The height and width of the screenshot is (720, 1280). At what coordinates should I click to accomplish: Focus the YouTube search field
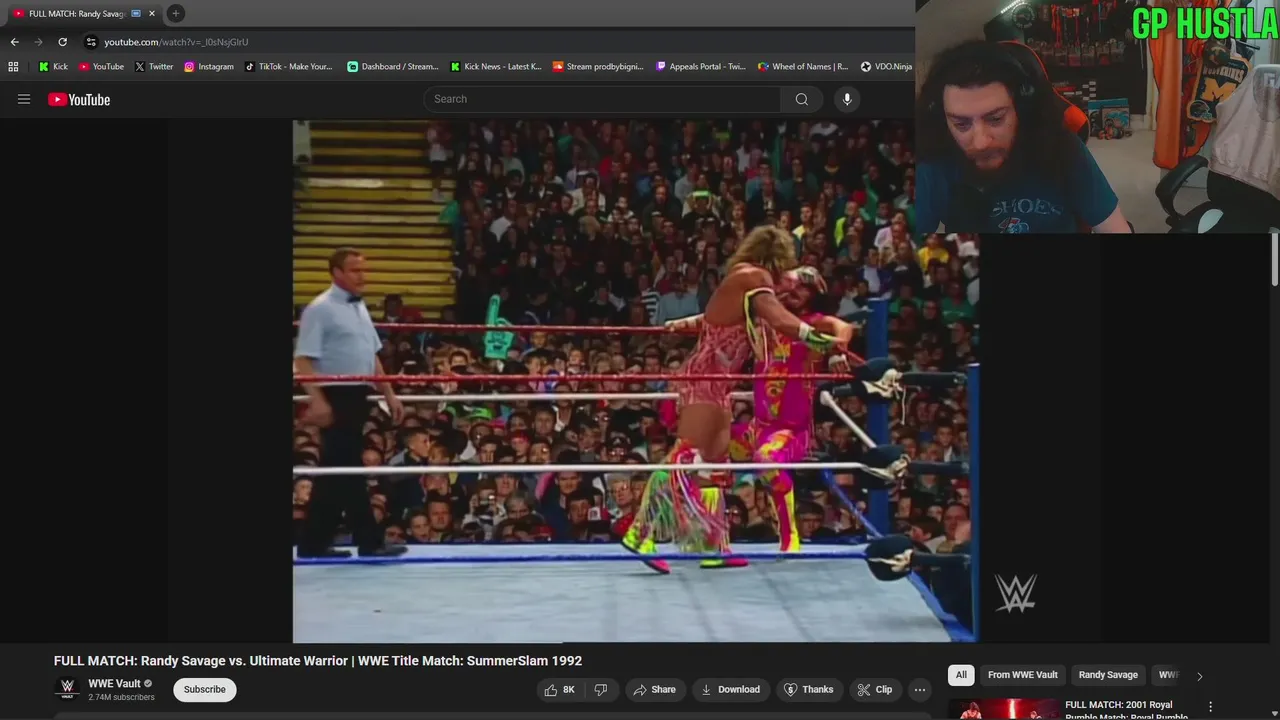pos(603,99)
